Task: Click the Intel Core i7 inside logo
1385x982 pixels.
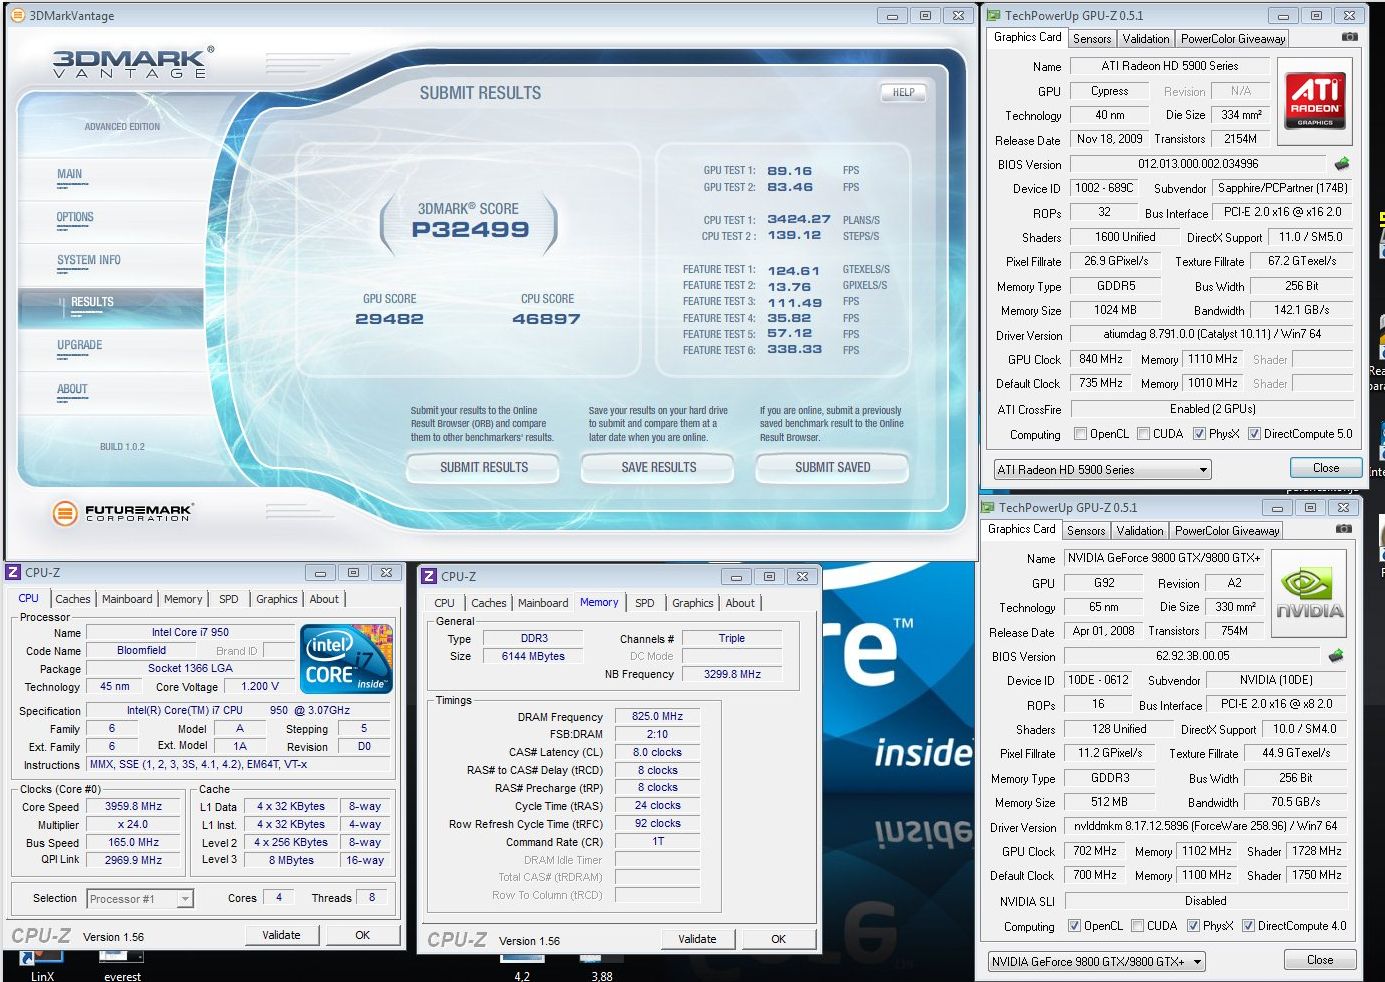Action: [x=346, y=659]
